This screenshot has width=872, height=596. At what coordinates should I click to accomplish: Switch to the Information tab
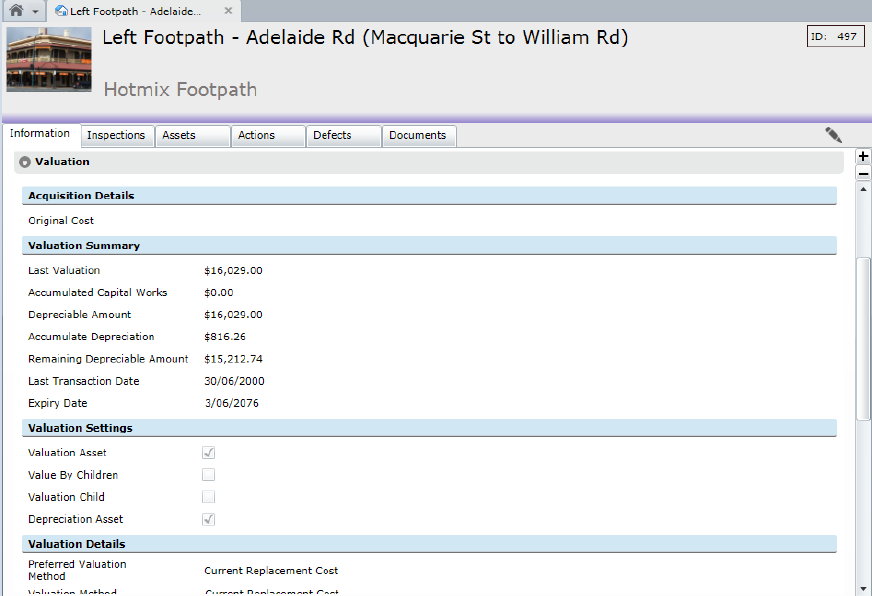[x=40, y=133]
